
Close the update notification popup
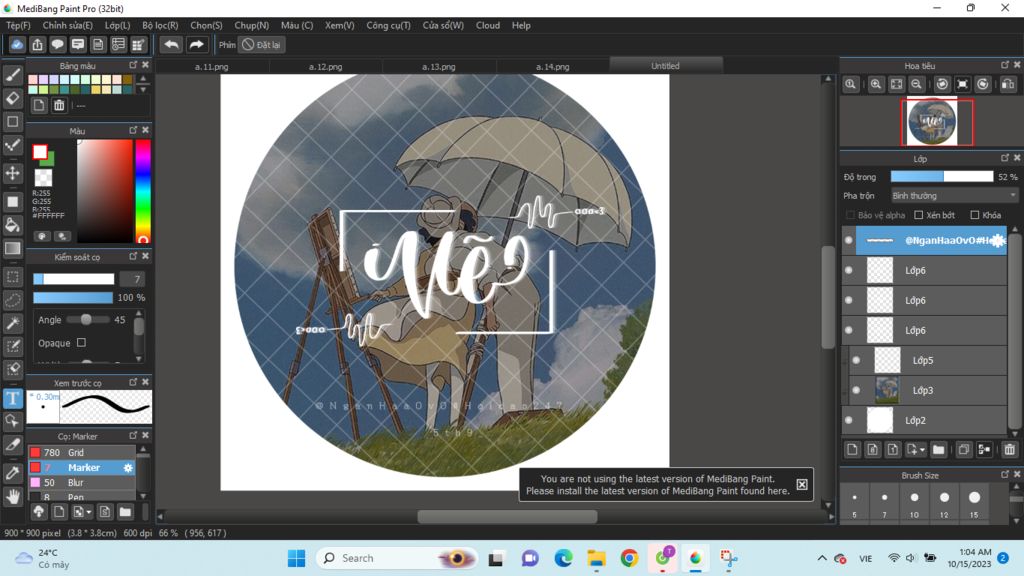pyautogui.click(x=801, y=484)
